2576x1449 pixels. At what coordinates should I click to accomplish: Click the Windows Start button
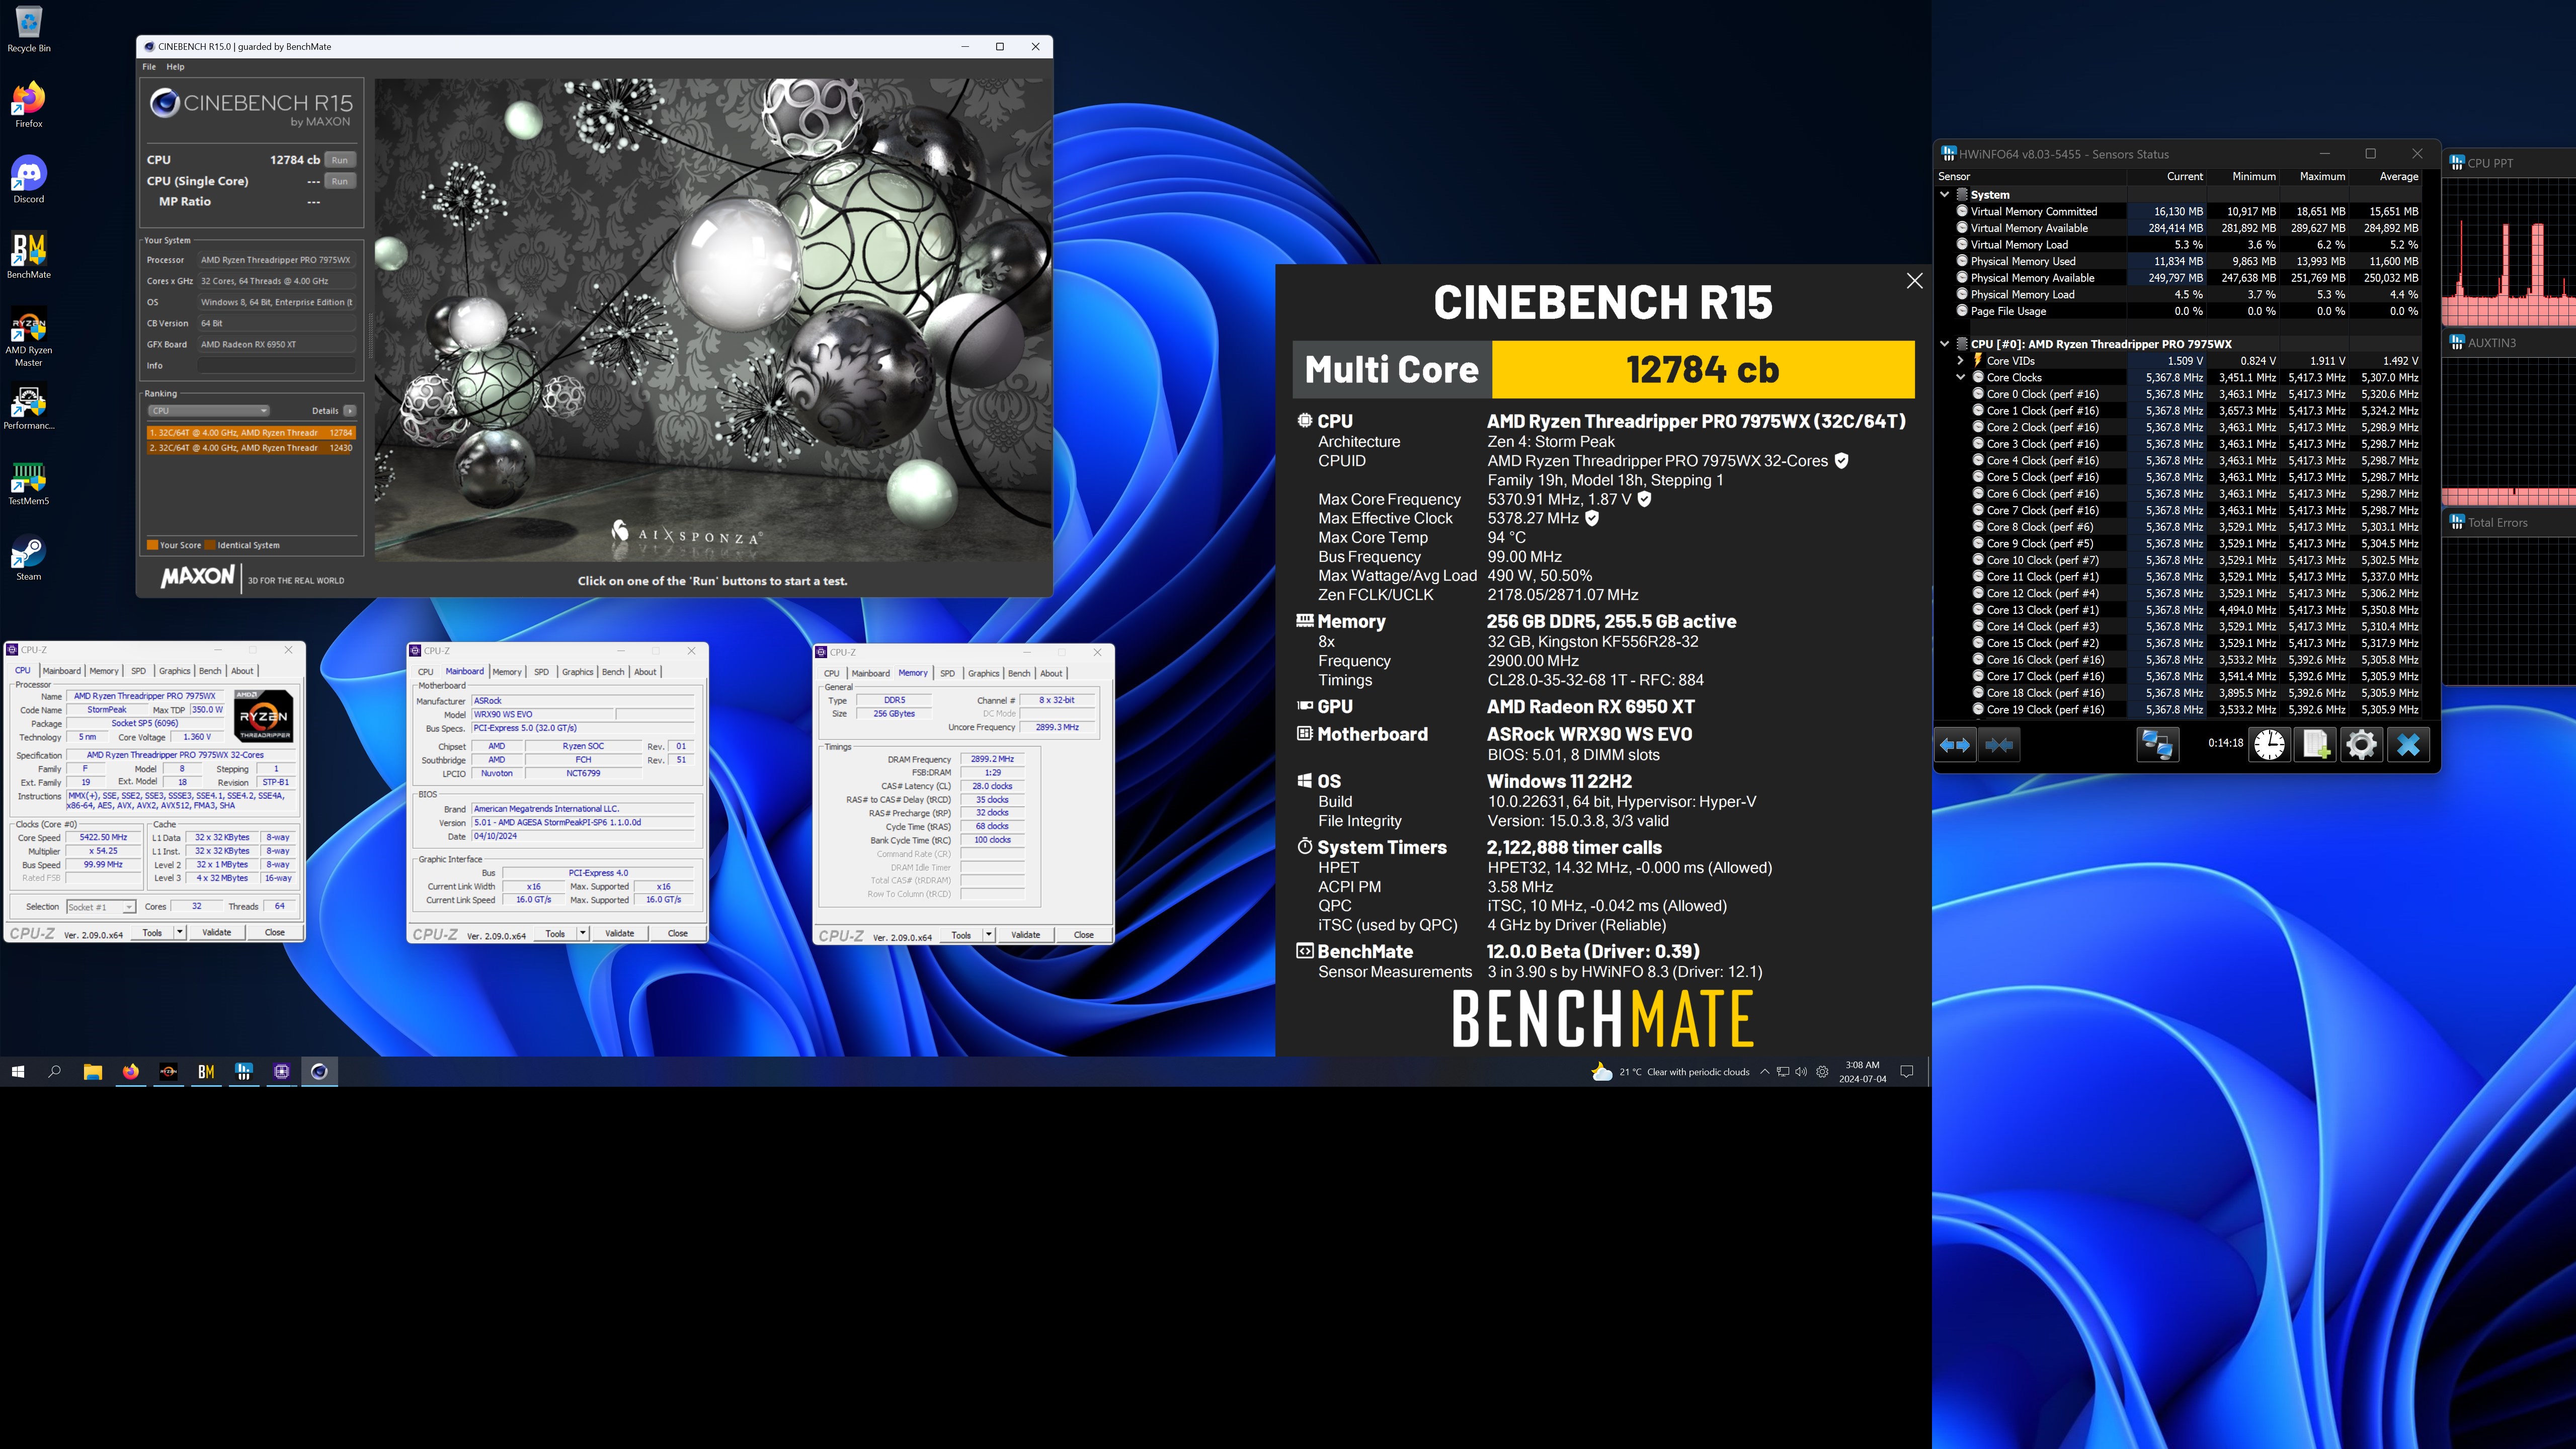click(17, 1071)
